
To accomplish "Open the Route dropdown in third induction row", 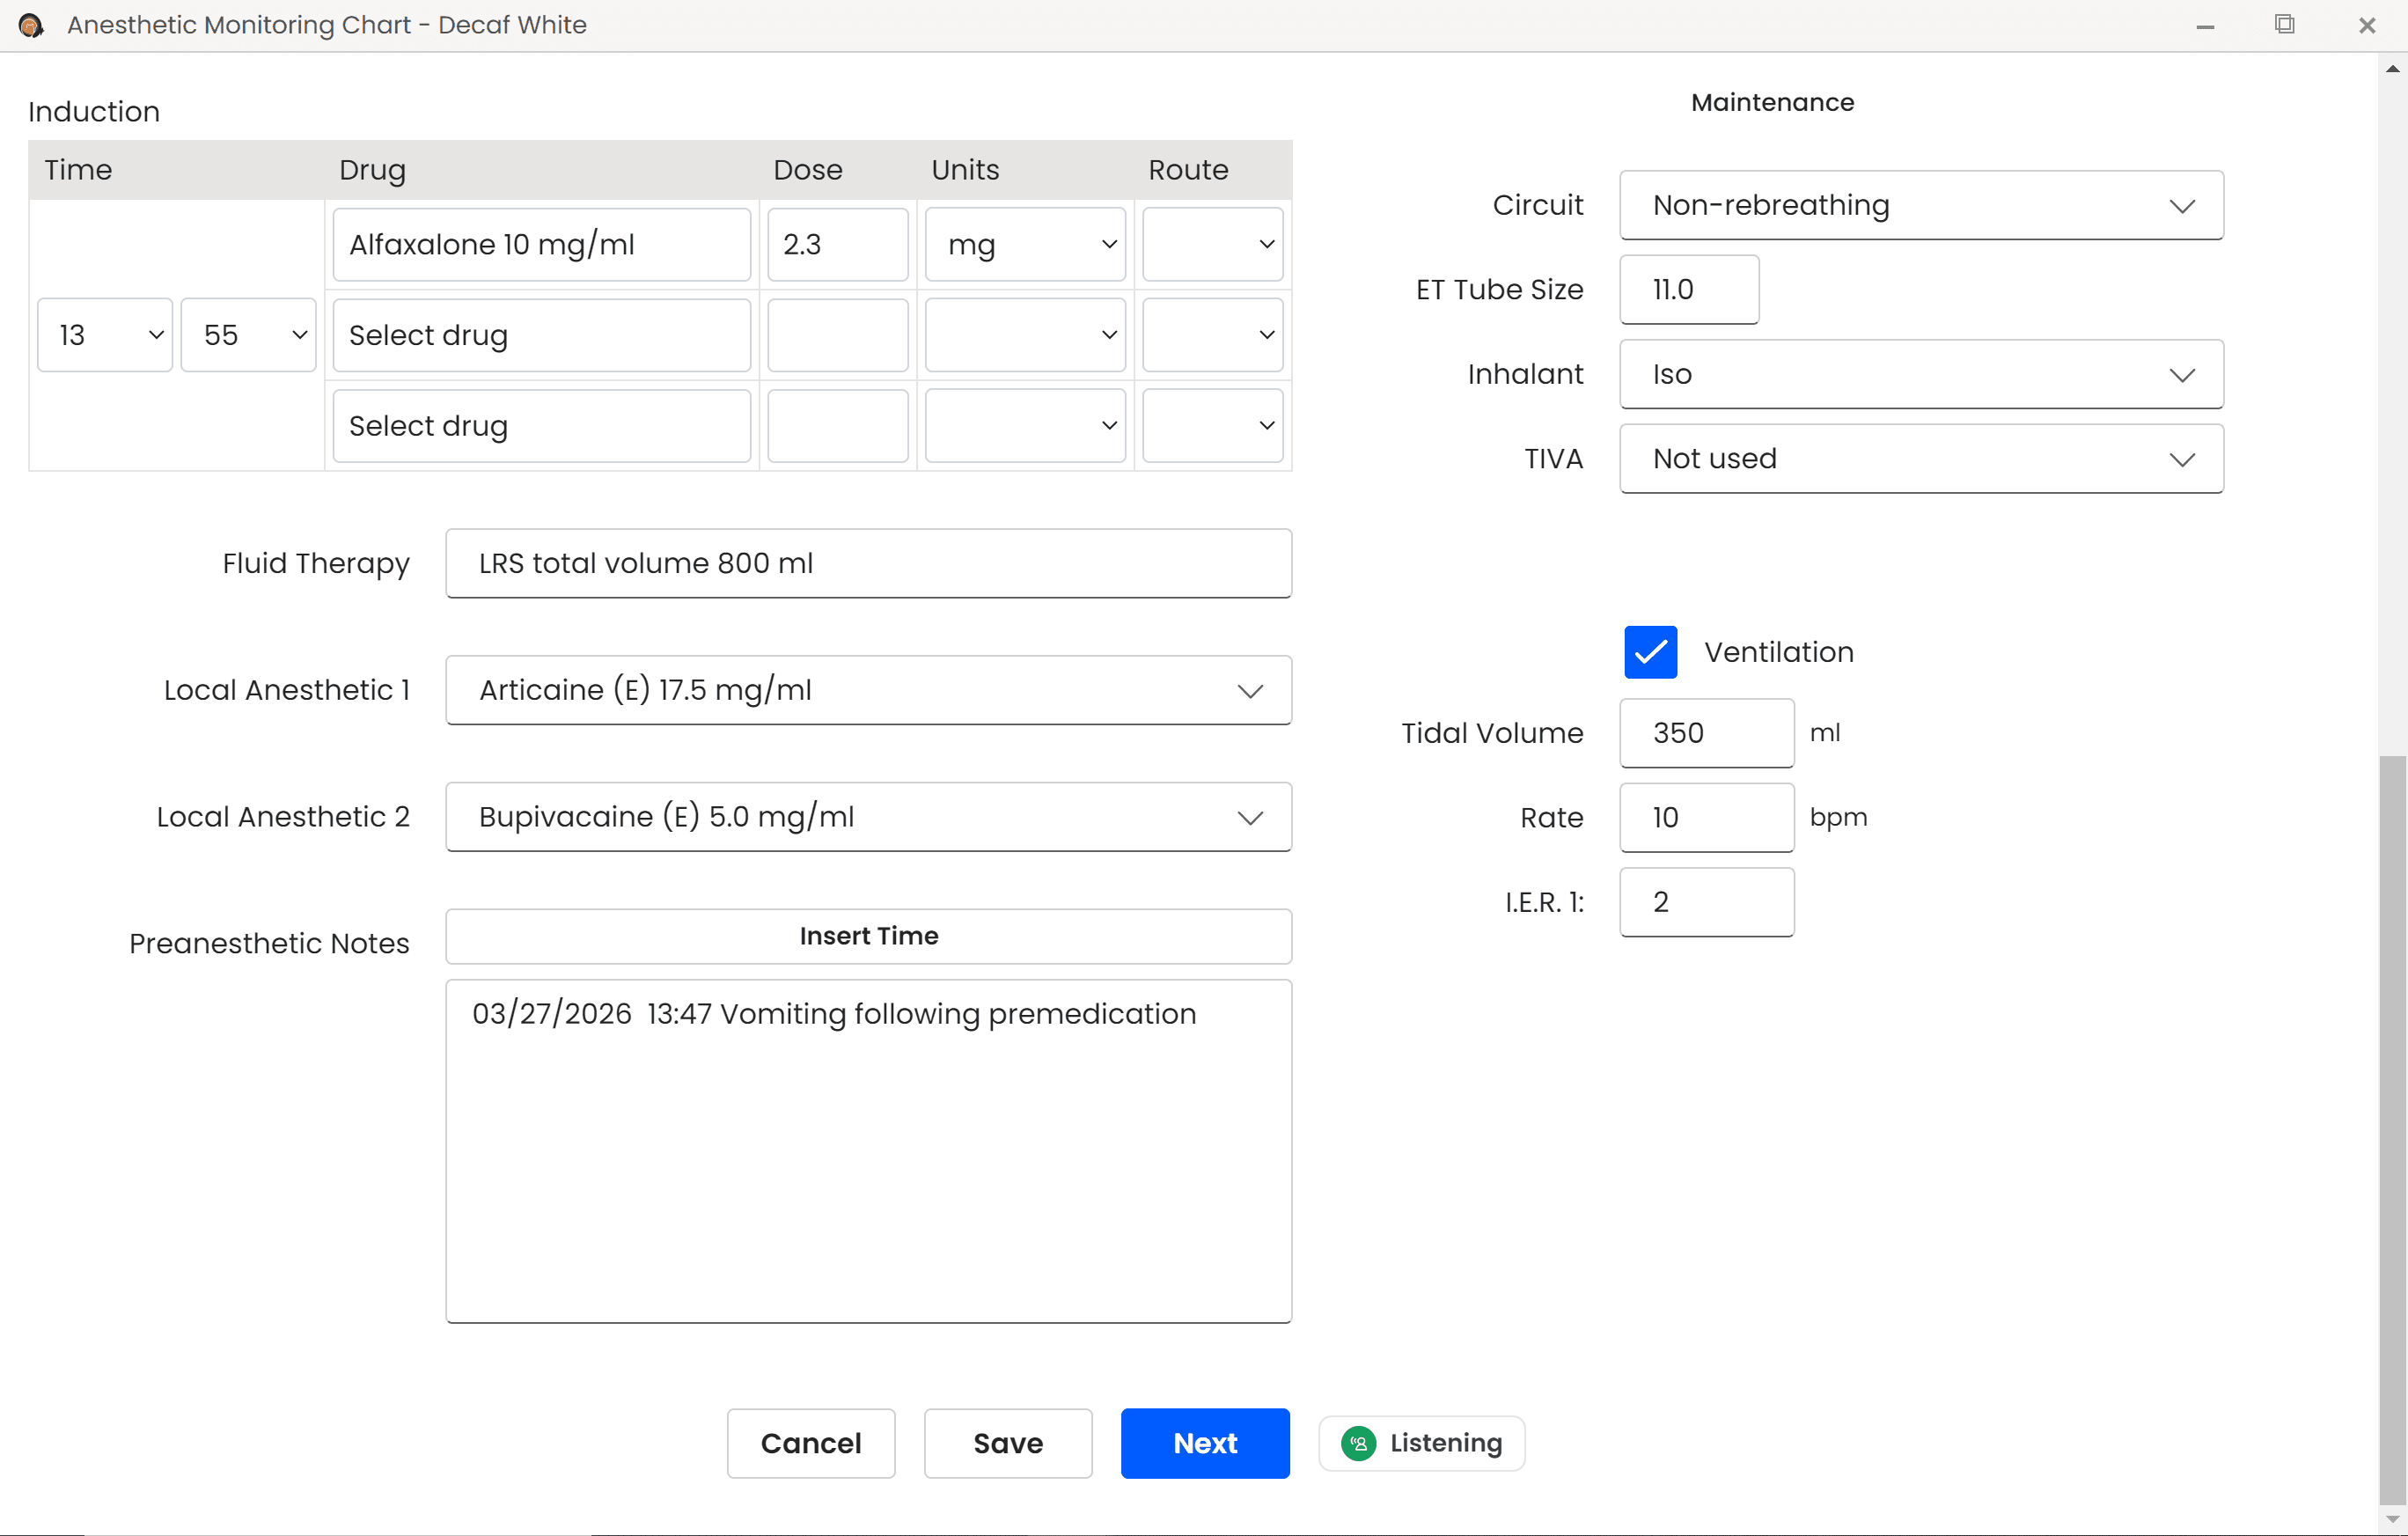I will pyautogui.click(x=1212, y=426).
